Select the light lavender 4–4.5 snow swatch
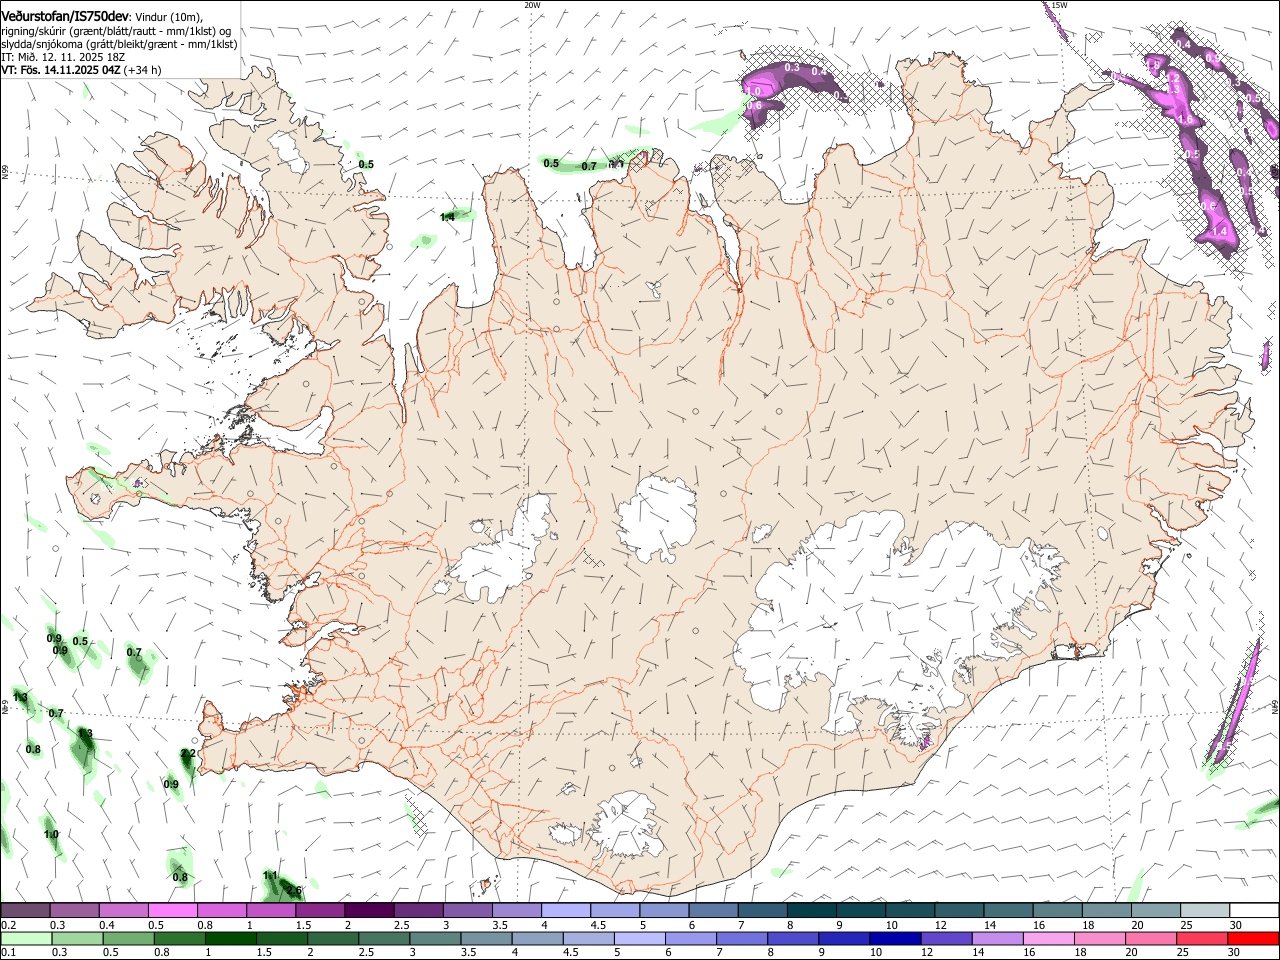Screen dimensions: 1280x960 pyautogui.click(x=566, y=911)
